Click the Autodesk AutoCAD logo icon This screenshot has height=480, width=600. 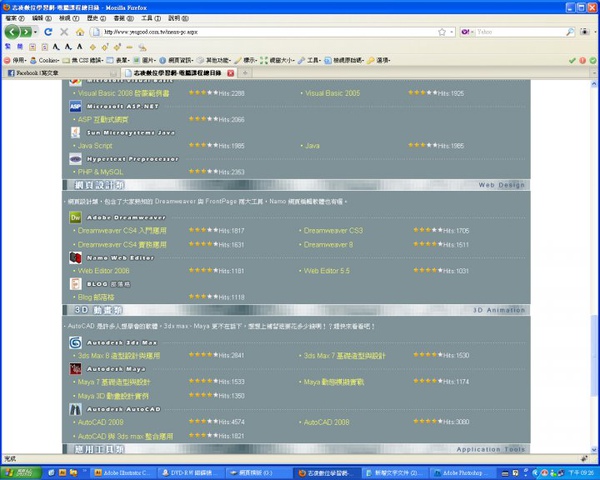click(x=75, y=409)
